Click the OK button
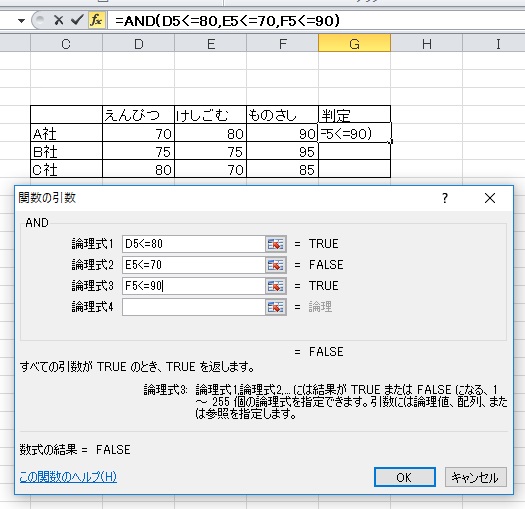The image size is (525, 509). point(405,477)
